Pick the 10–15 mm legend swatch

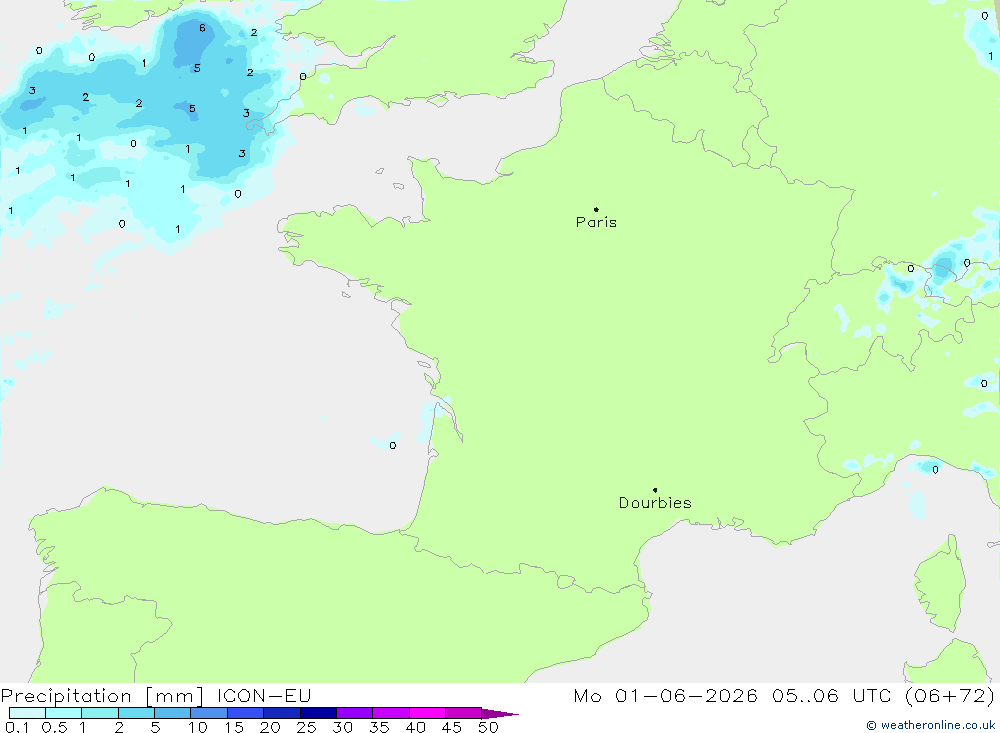tap(209, 713)
